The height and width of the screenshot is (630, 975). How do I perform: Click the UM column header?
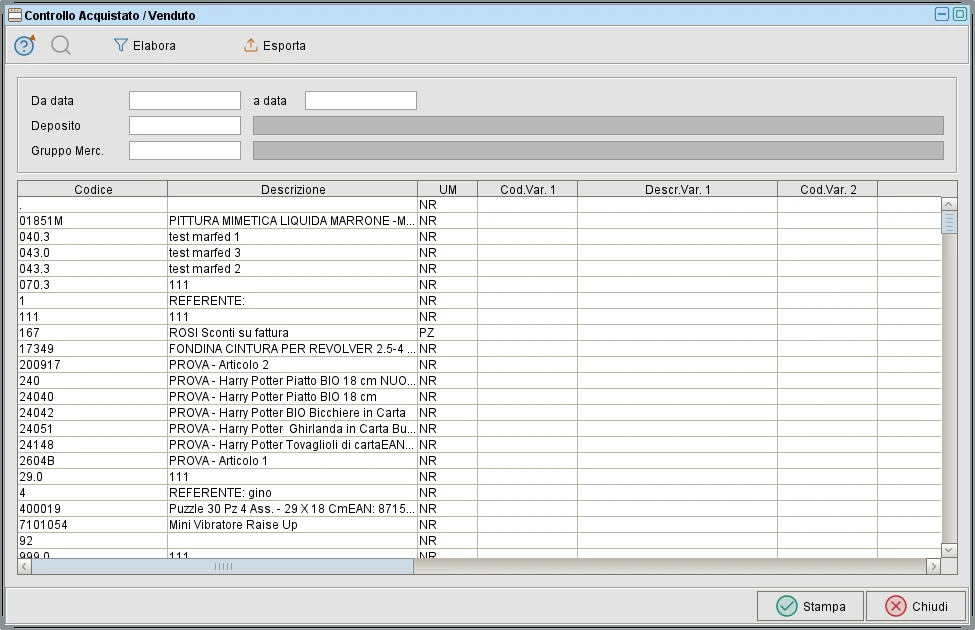448,189
